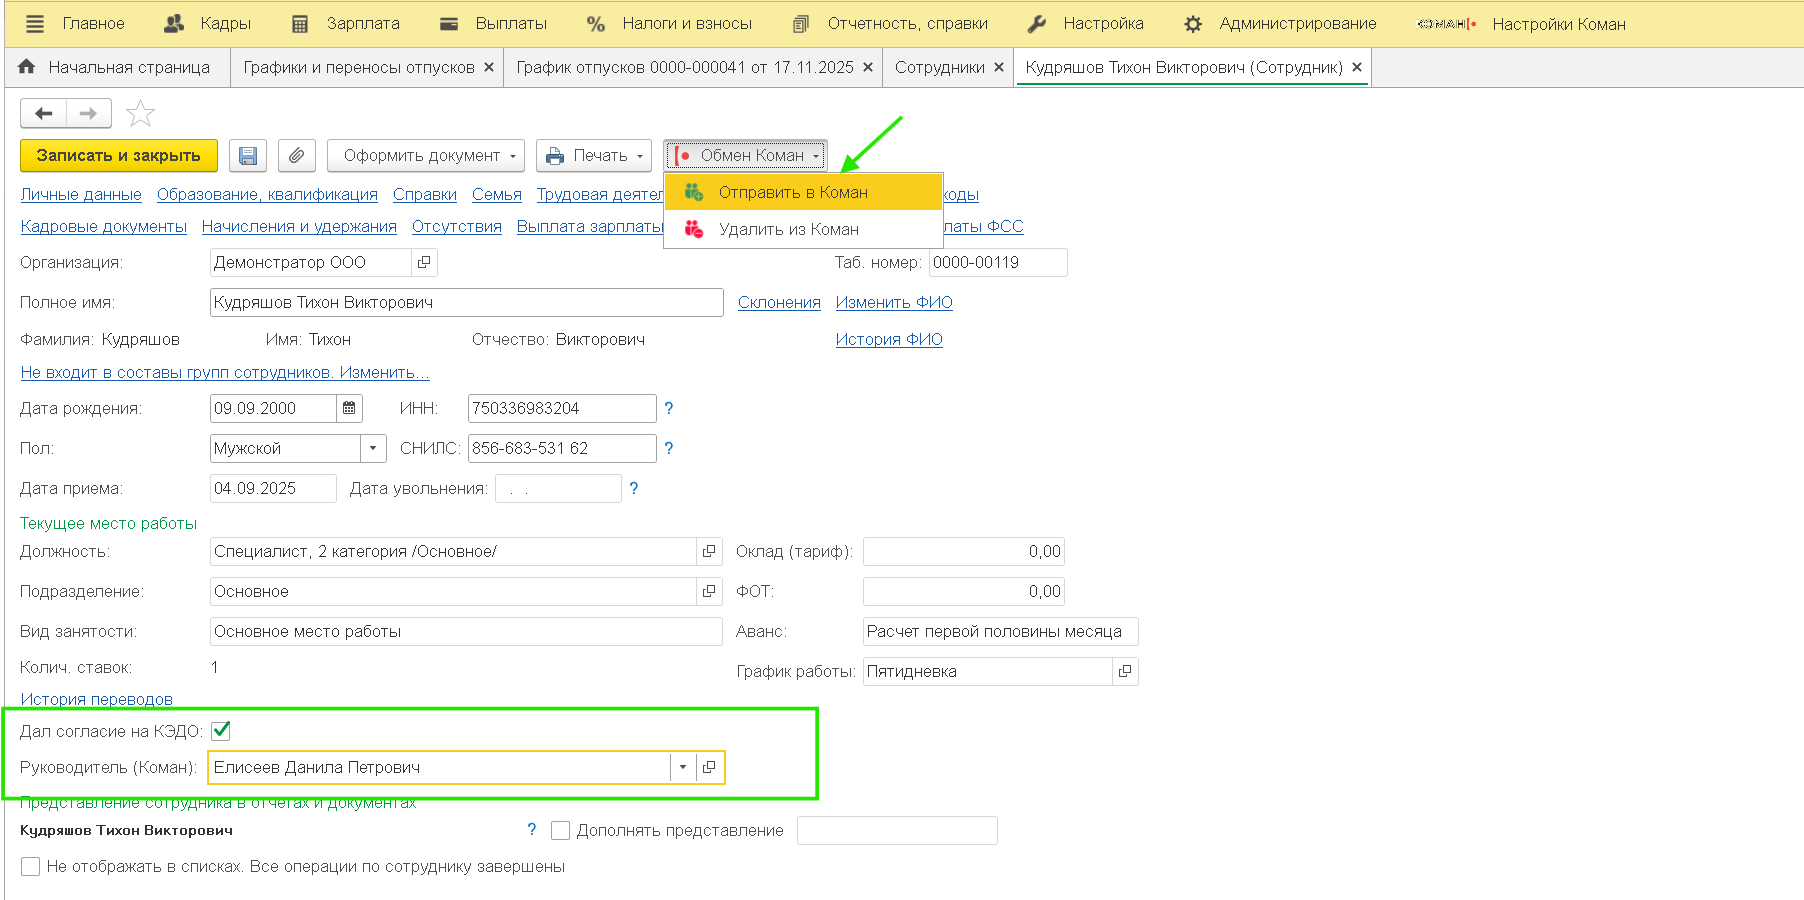Select Отправить в Коман menu item
Image resolution: width=1804 pixels, height=900 pixels.
[x=792, y=192]
